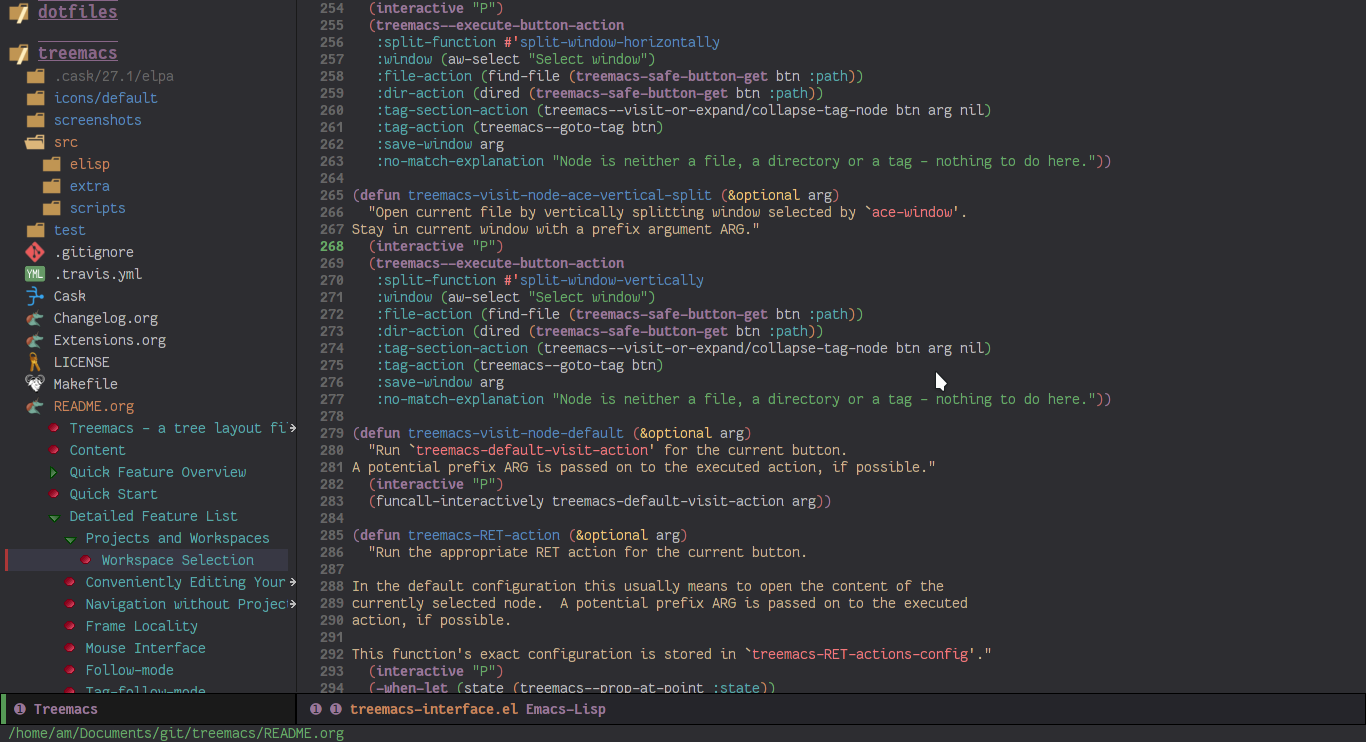Collapse the Detailed Feature List chevron
Image resolution: width=1366 pixels, height=742 pixels.
pyautogui.click(x=55, y=516)
